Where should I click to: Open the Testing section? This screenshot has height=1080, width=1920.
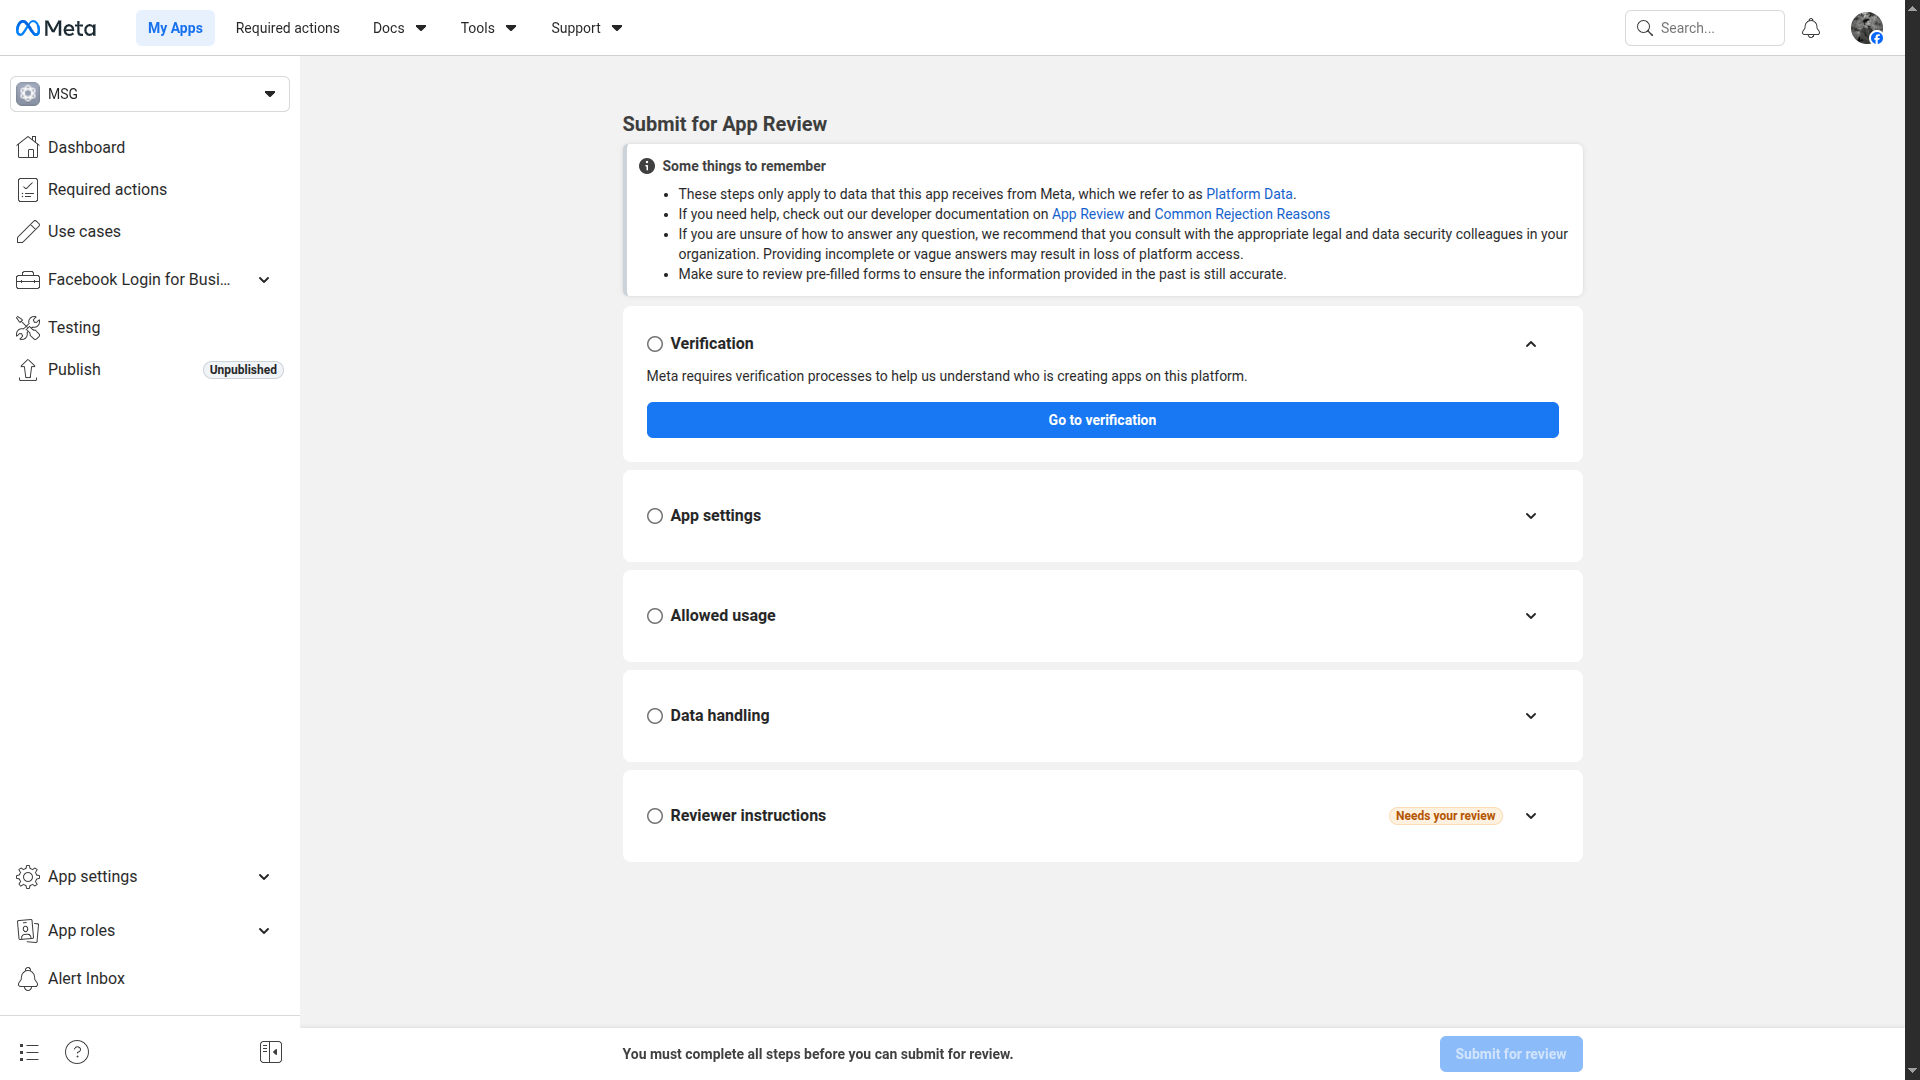point(74,327)
